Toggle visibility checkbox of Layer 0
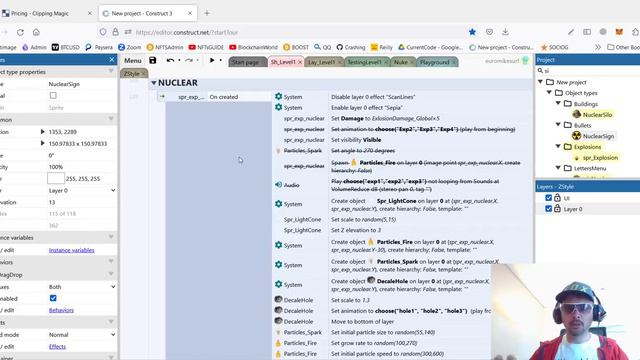 click(549, 209)
